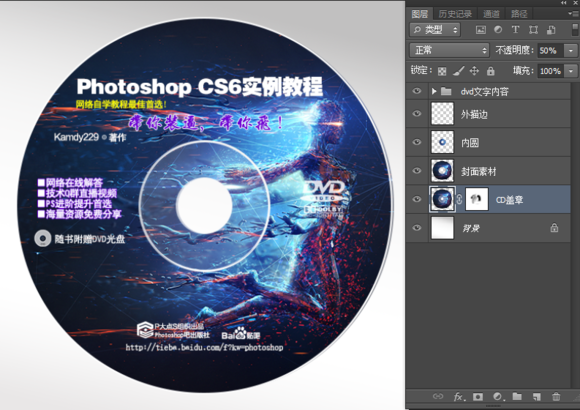Screen dimensions: 580x410
Task: Open the opacity 50% slider arrow
Action: [x=571, y=50]
